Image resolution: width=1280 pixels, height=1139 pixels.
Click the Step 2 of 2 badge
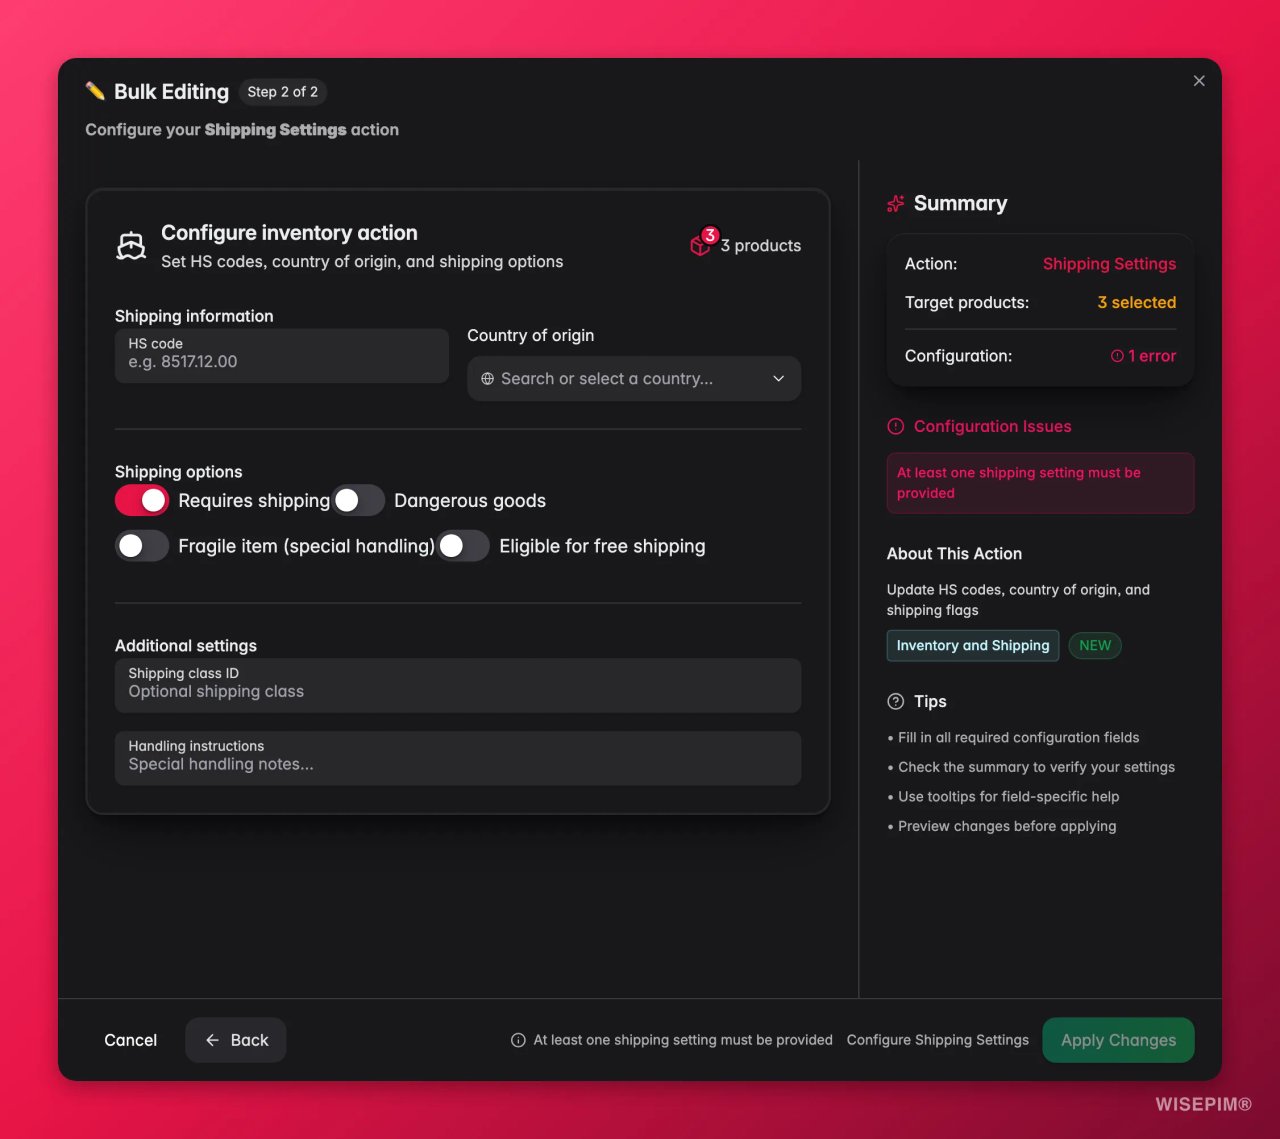coord(283,92)
